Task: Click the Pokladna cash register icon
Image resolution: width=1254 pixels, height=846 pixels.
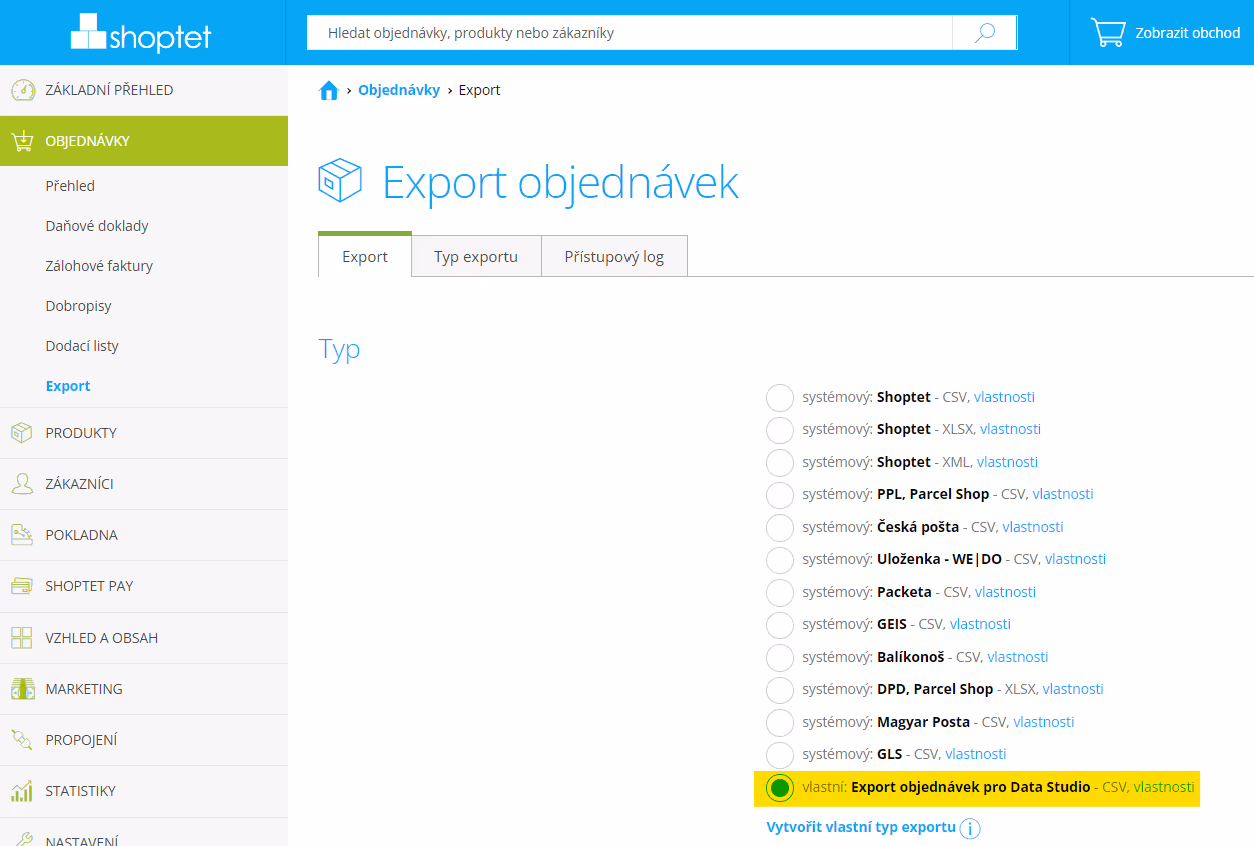Action: click(22, 535)
